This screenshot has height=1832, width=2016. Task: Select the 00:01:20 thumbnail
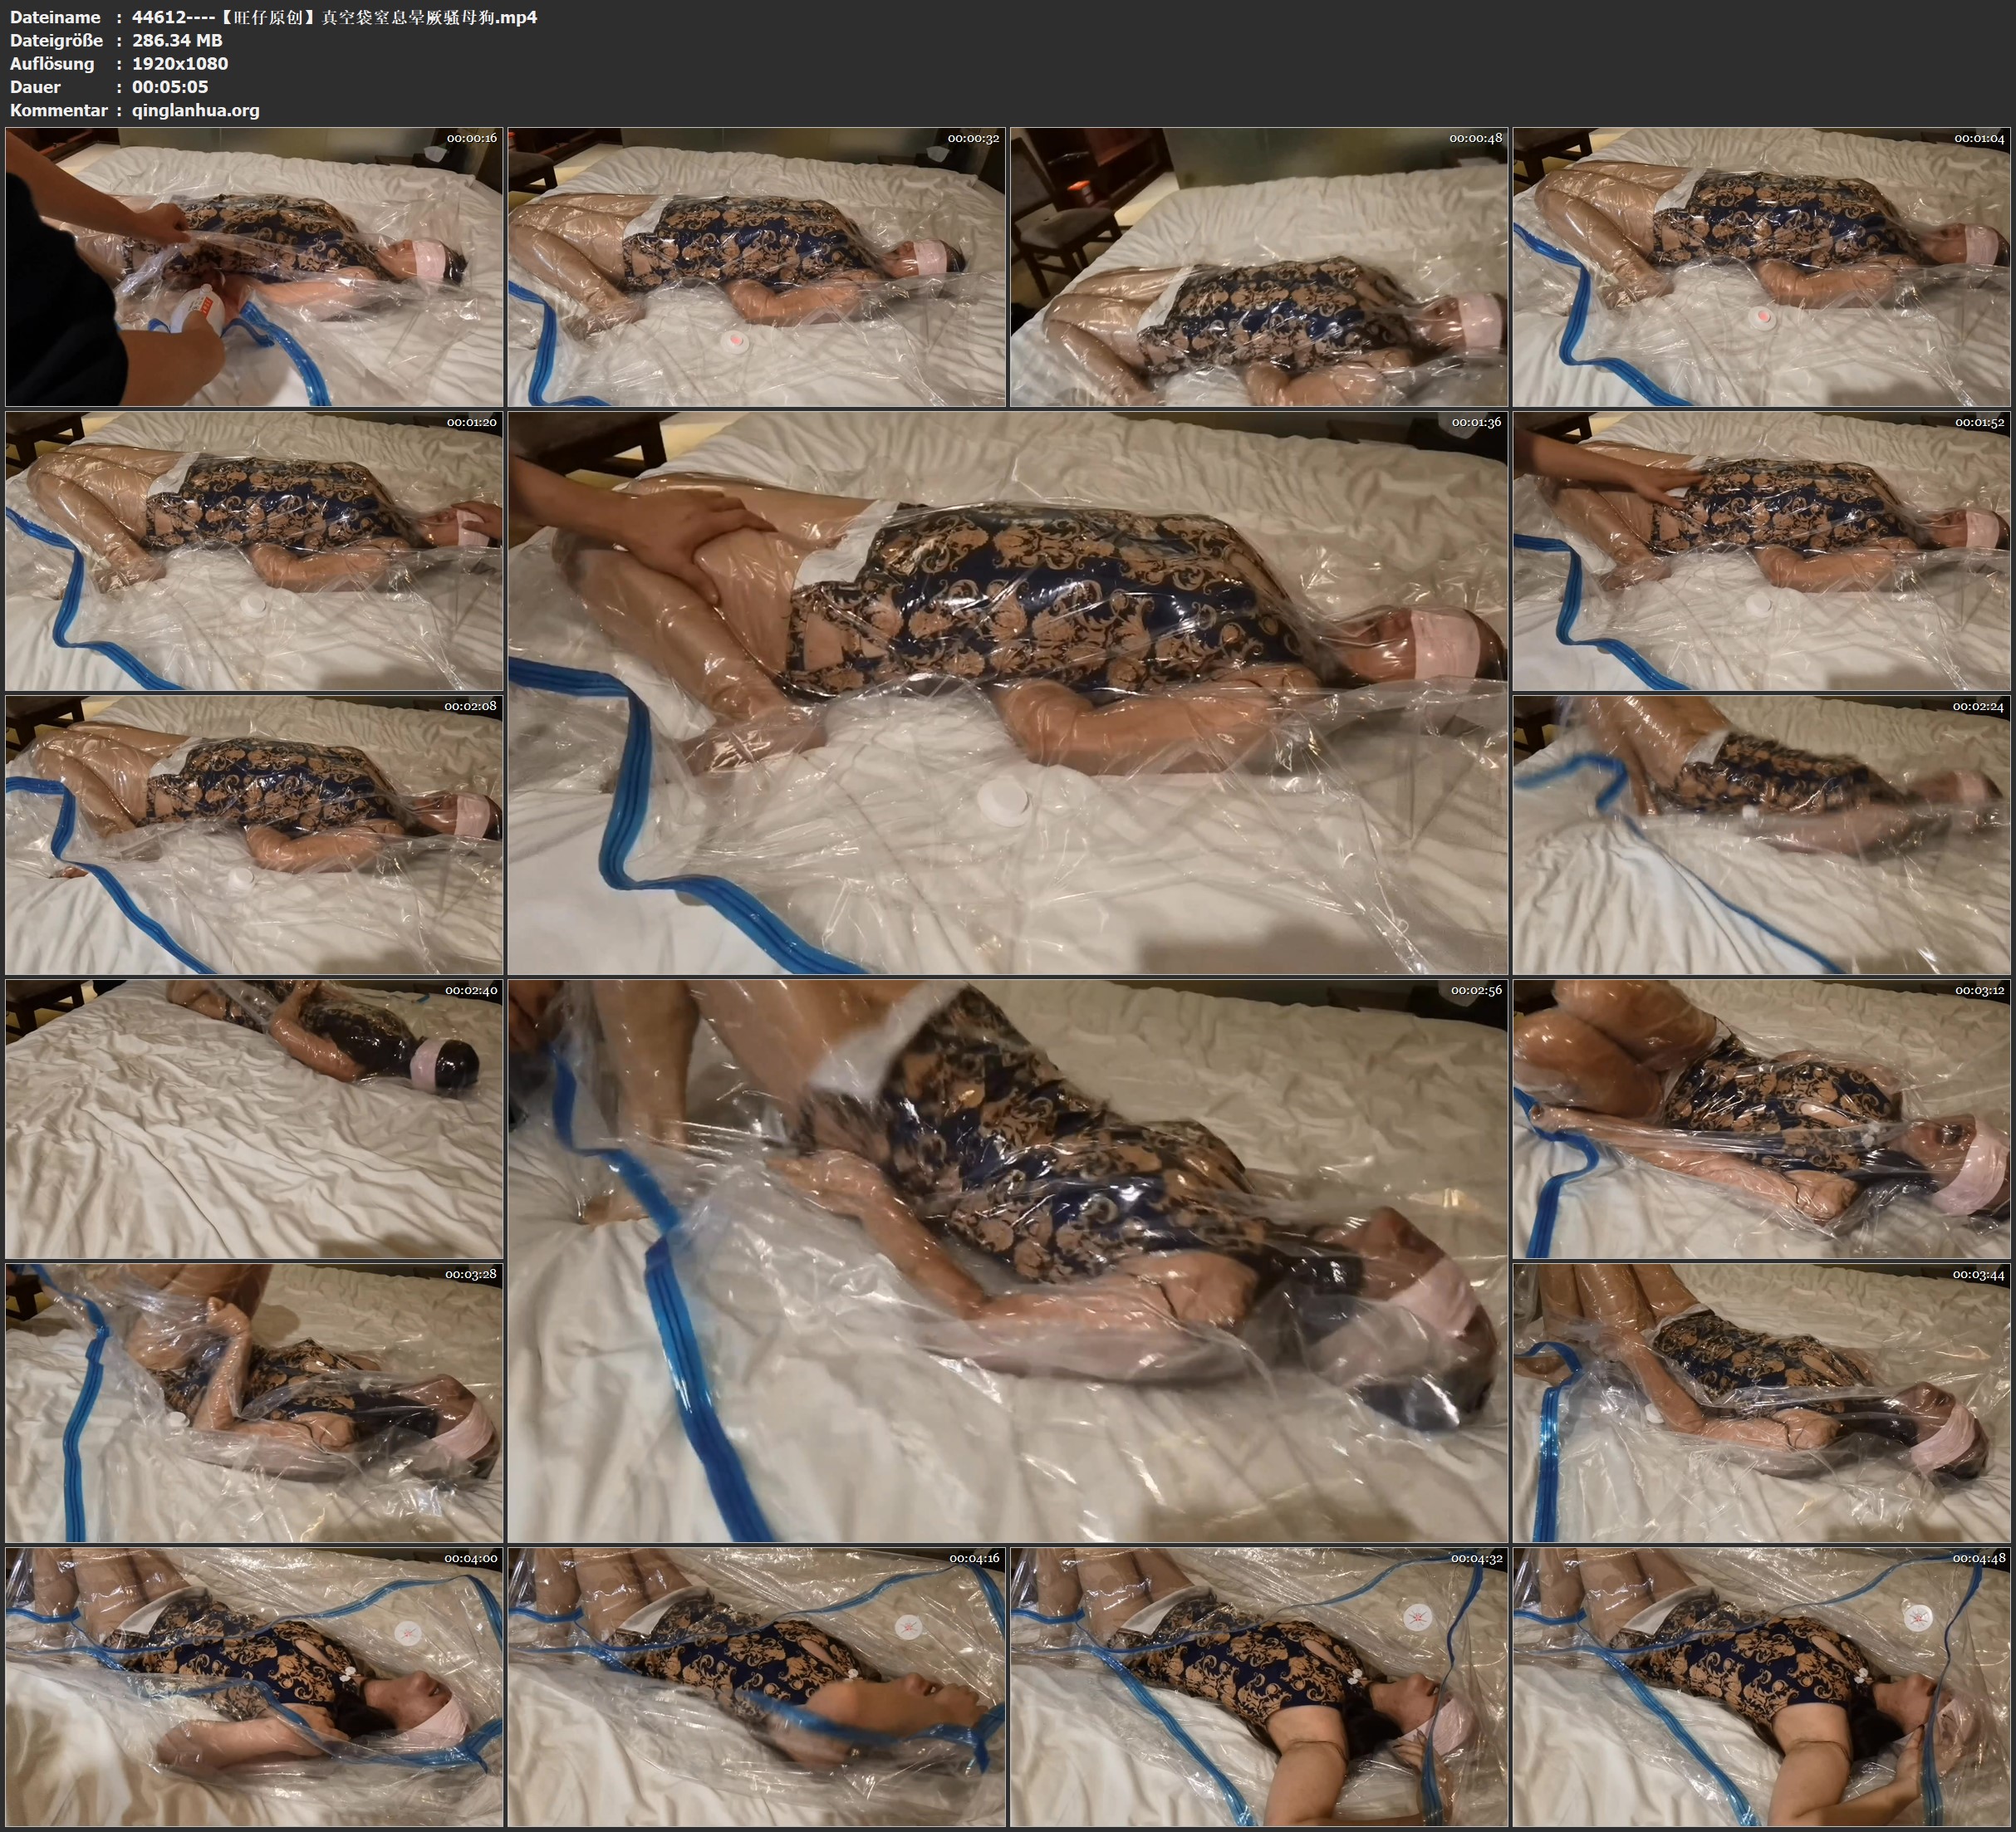point(254,550)
